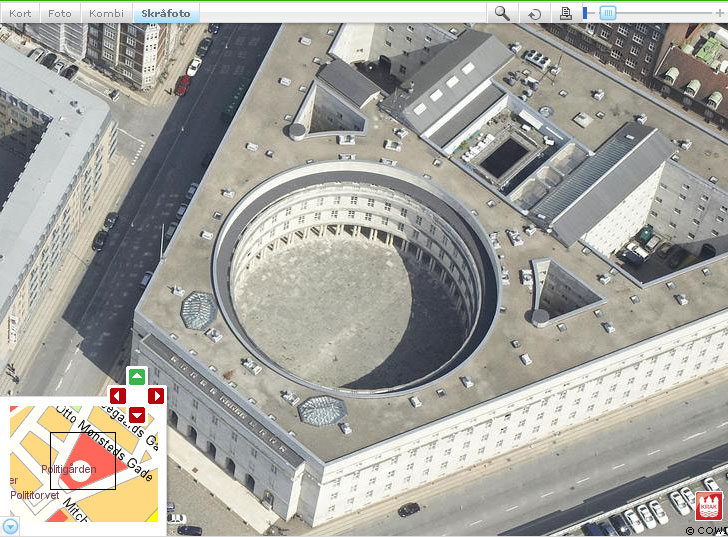Open the Foto view tab

60,13
